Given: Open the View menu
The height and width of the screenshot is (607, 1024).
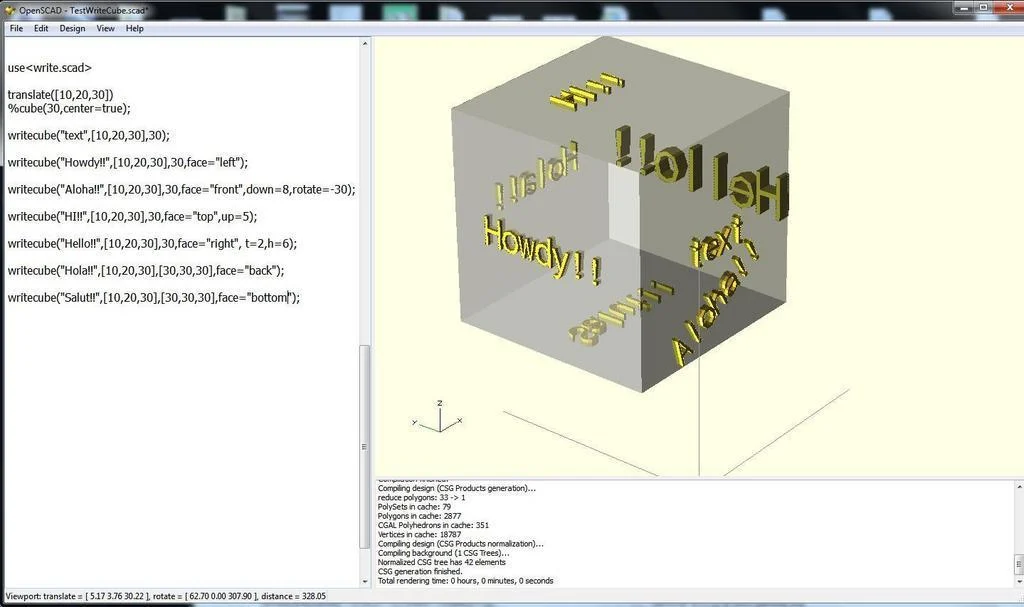Looking at the screenshot, I should pyautogui.click(x=106, y=28).
